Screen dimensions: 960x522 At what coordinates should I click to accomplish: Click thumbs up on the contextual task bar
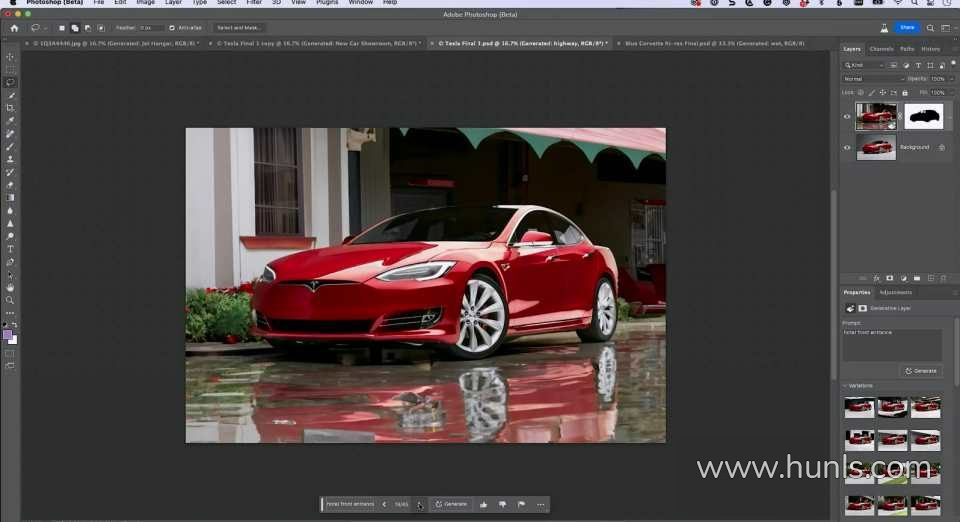click(x=483, y=504)
